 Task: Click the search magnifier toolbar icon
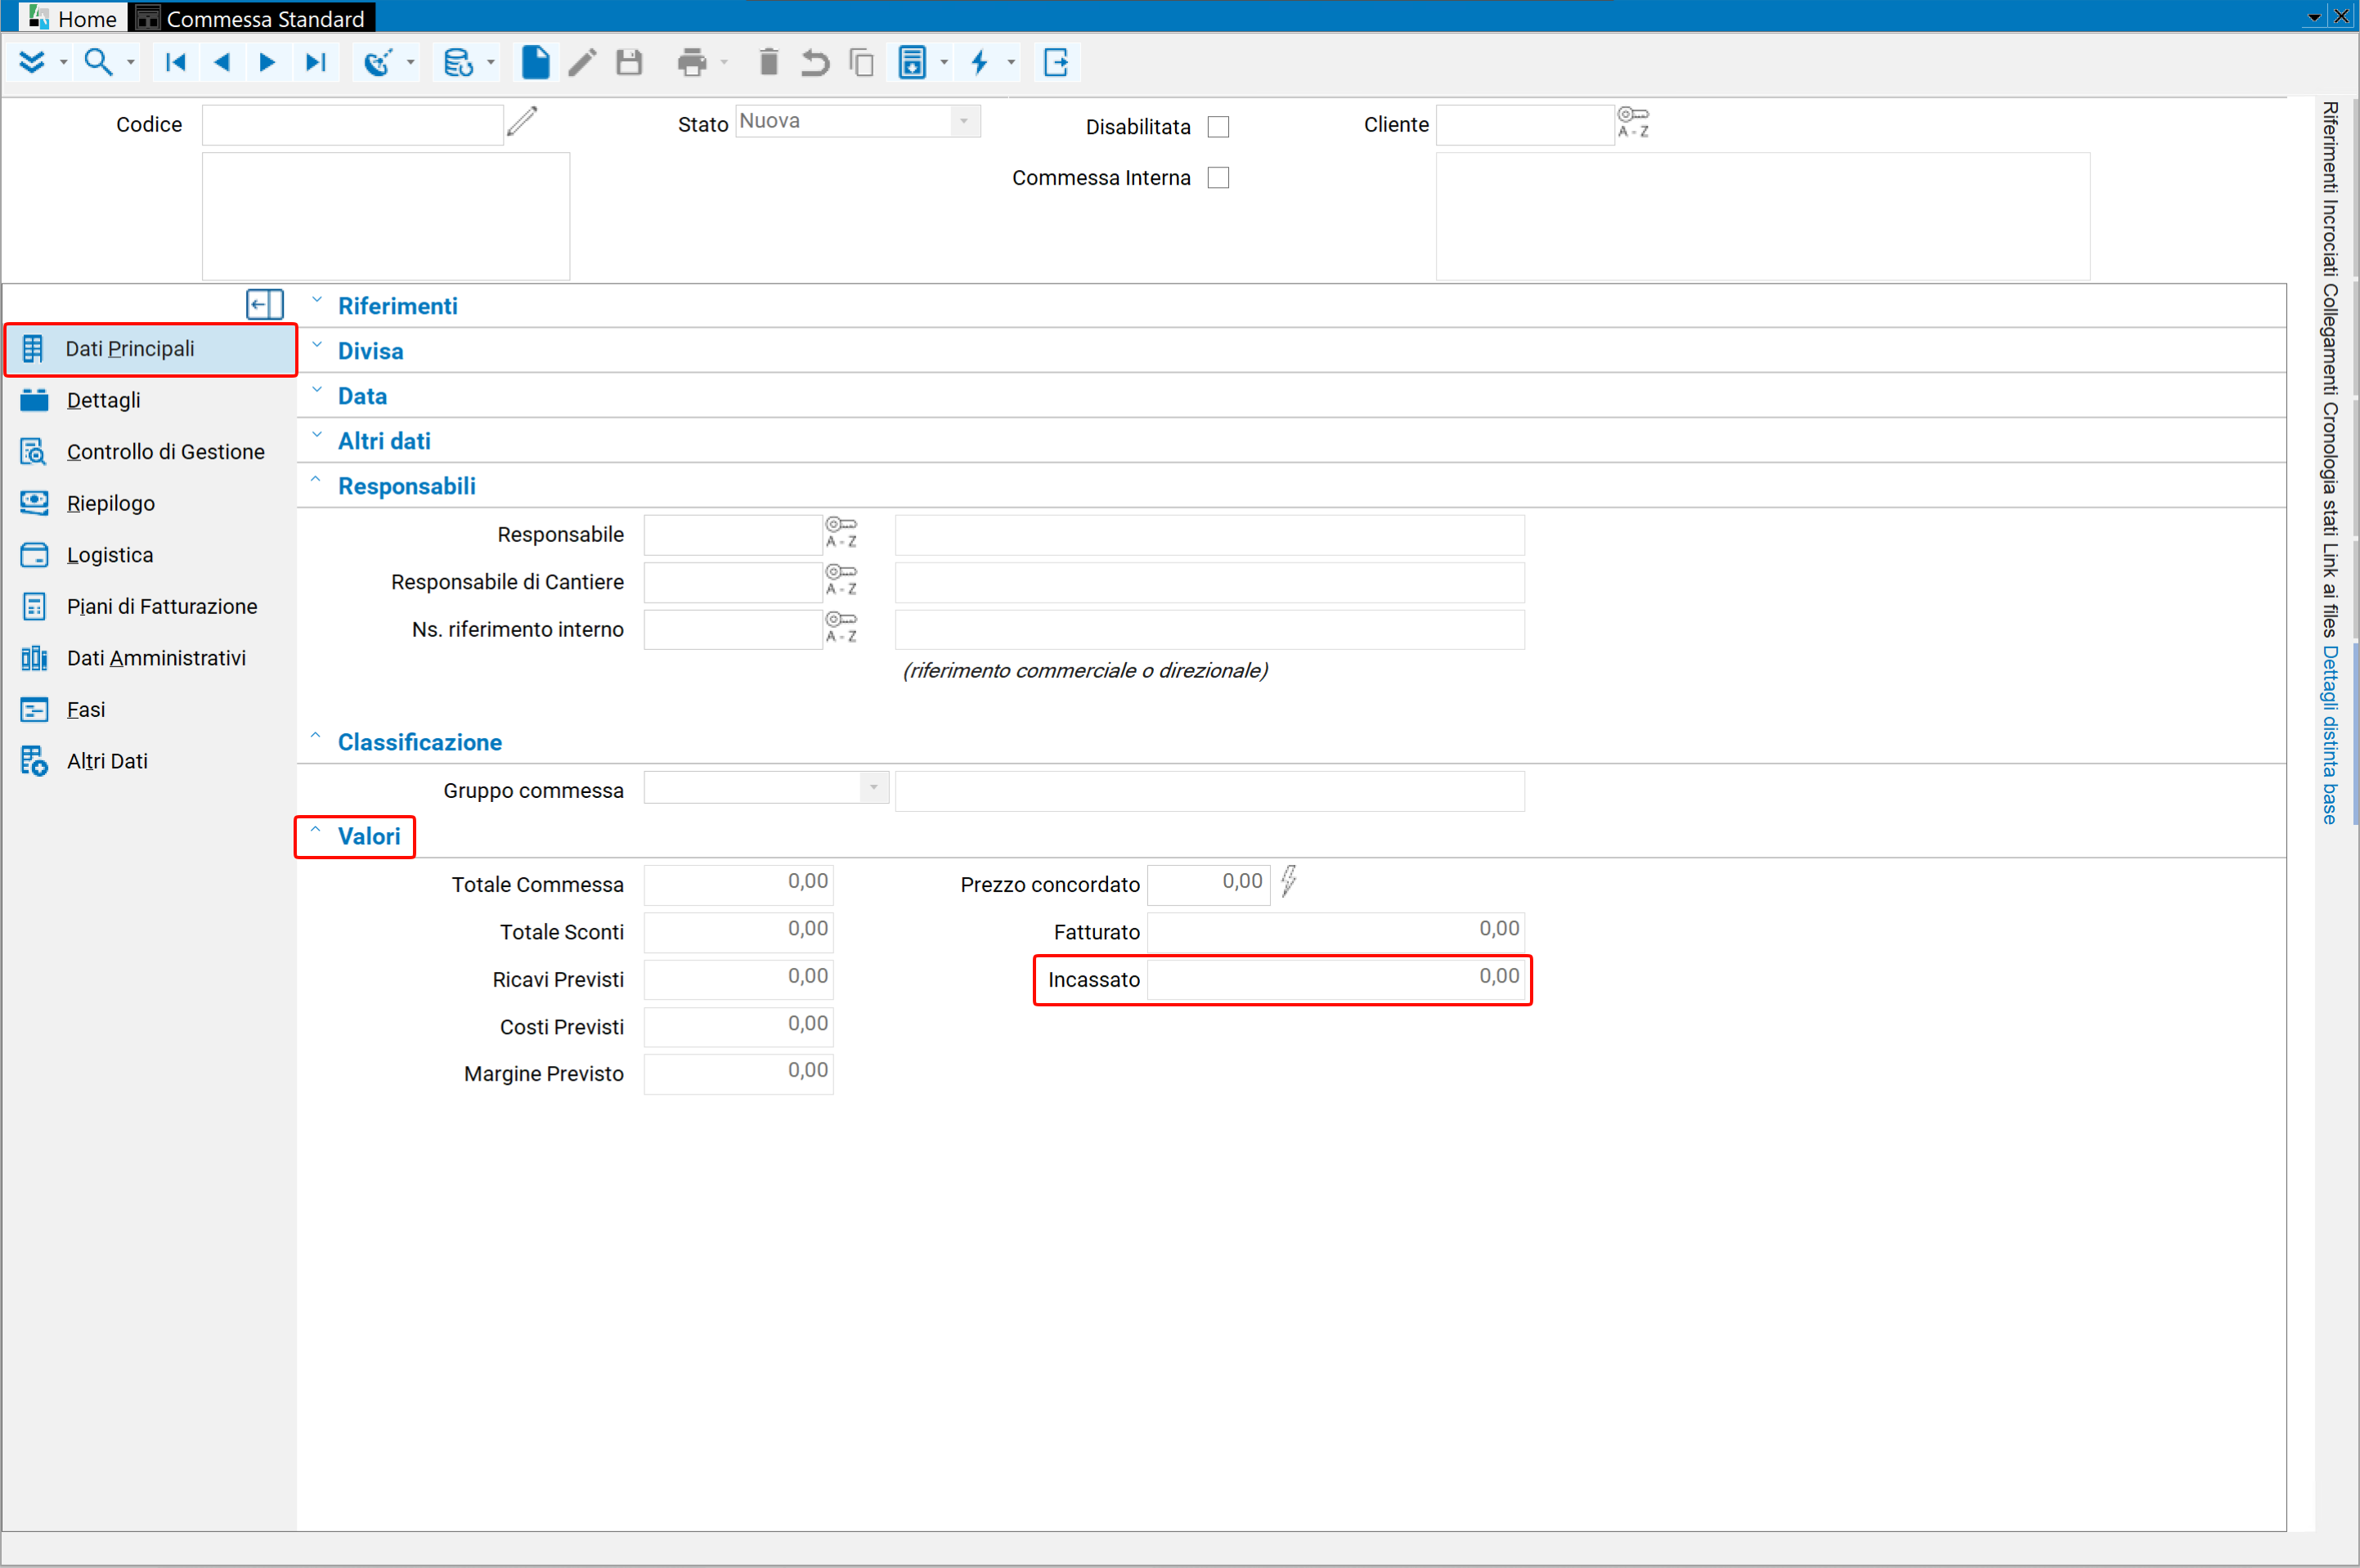[97, 62]
